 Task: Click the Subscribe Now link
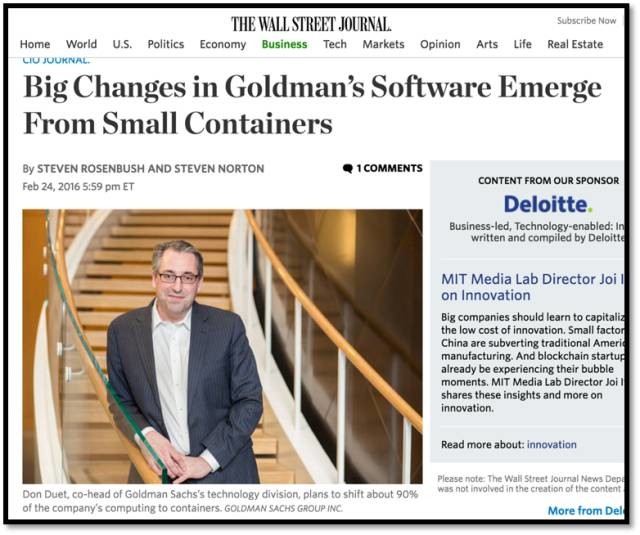tap(587, 21)
